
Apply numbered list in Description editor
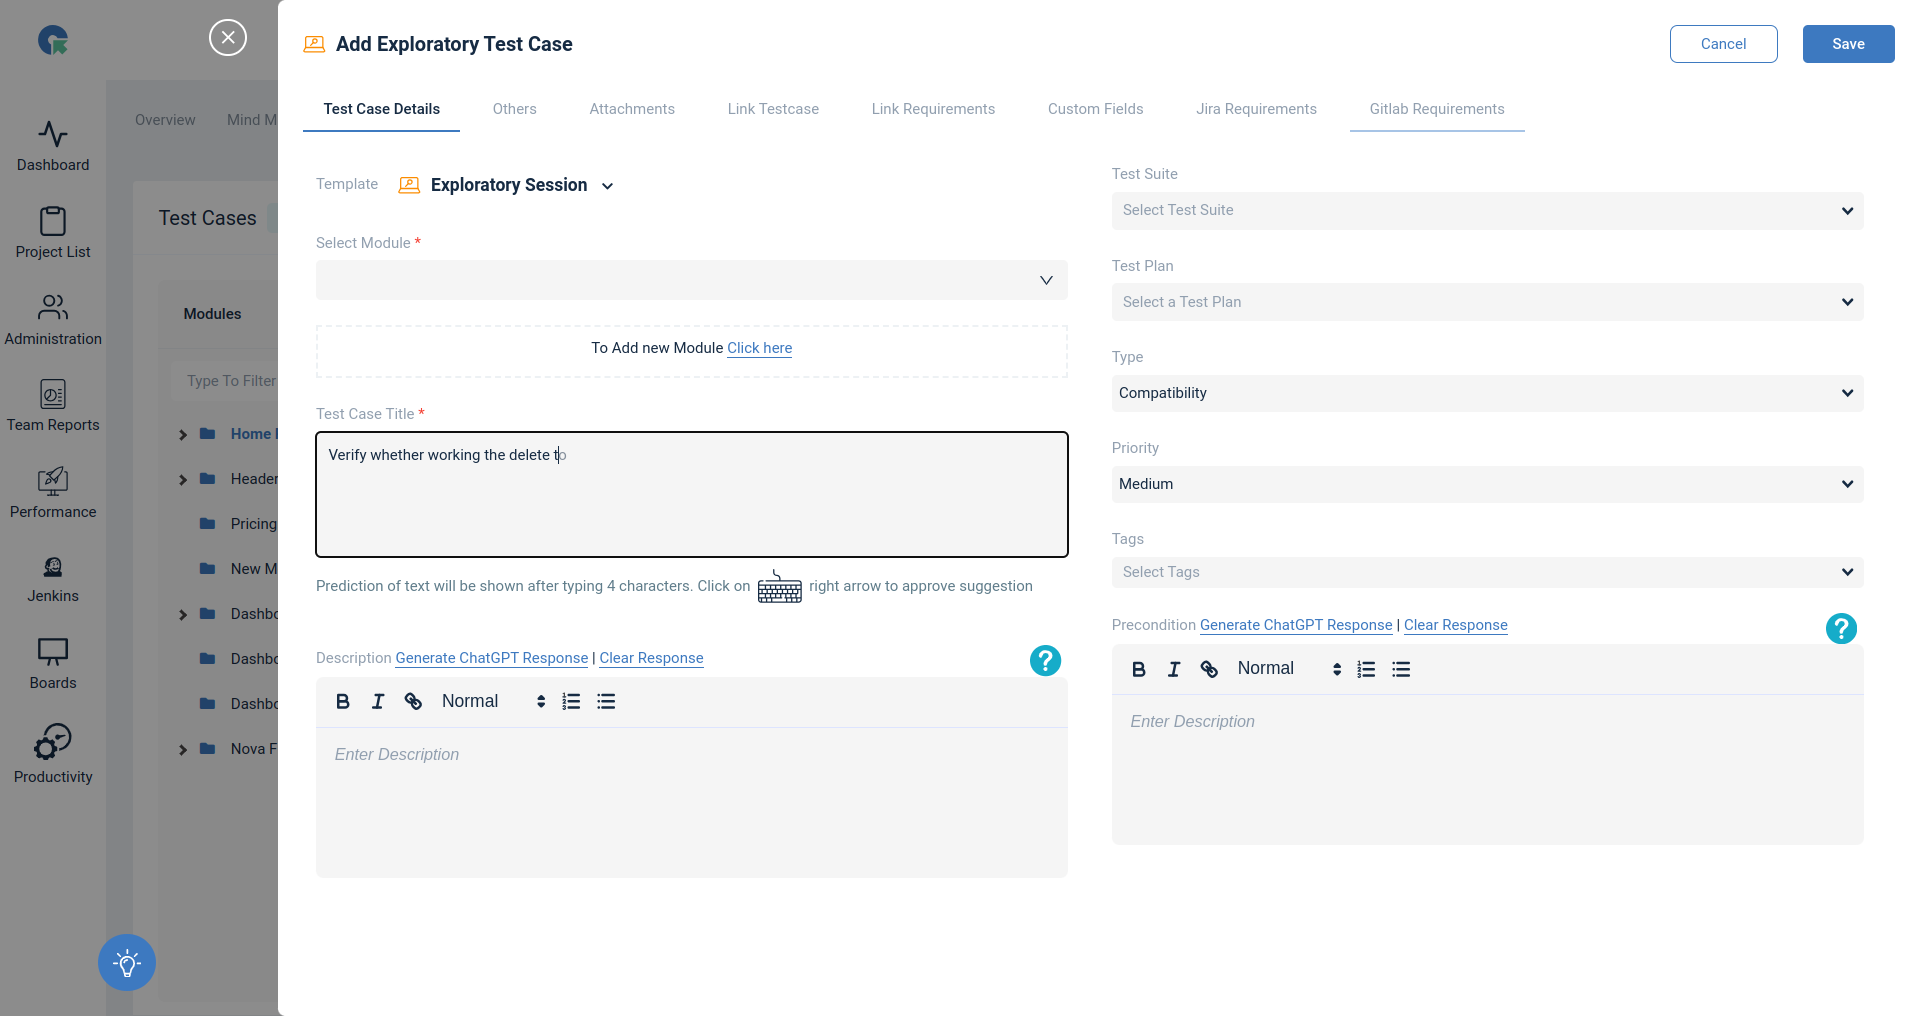571,702
